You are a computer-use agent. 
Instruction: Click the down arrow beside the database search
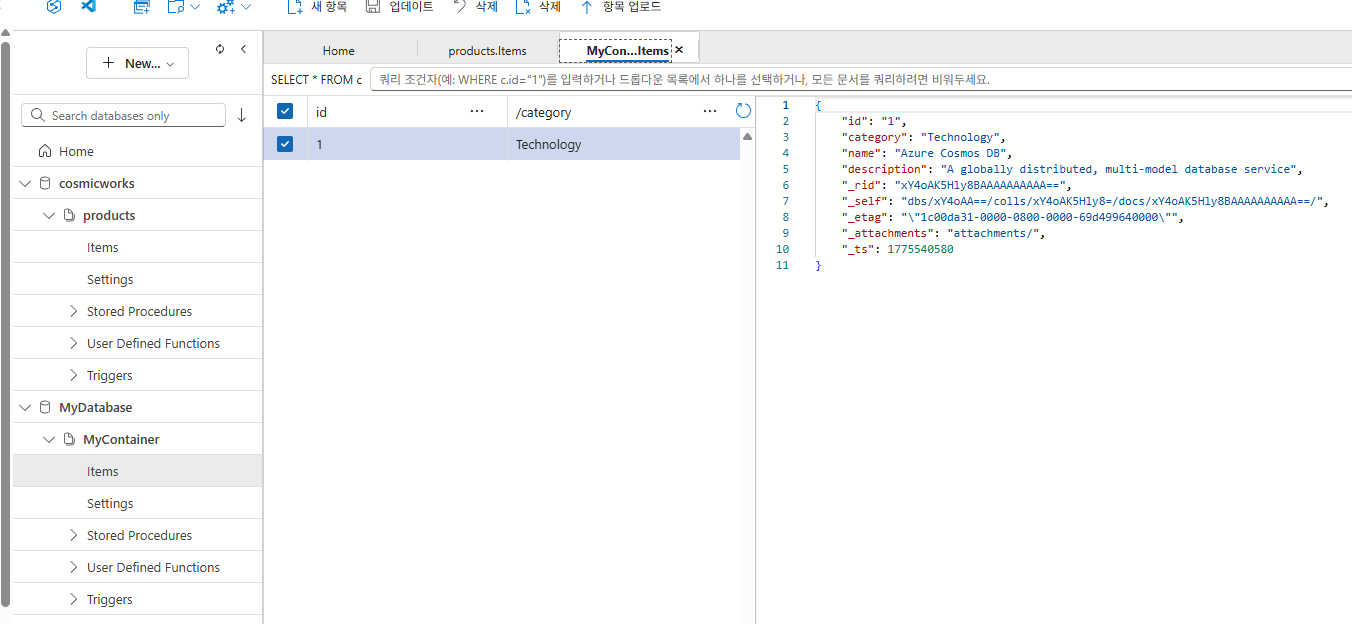(x=241, y=115)
